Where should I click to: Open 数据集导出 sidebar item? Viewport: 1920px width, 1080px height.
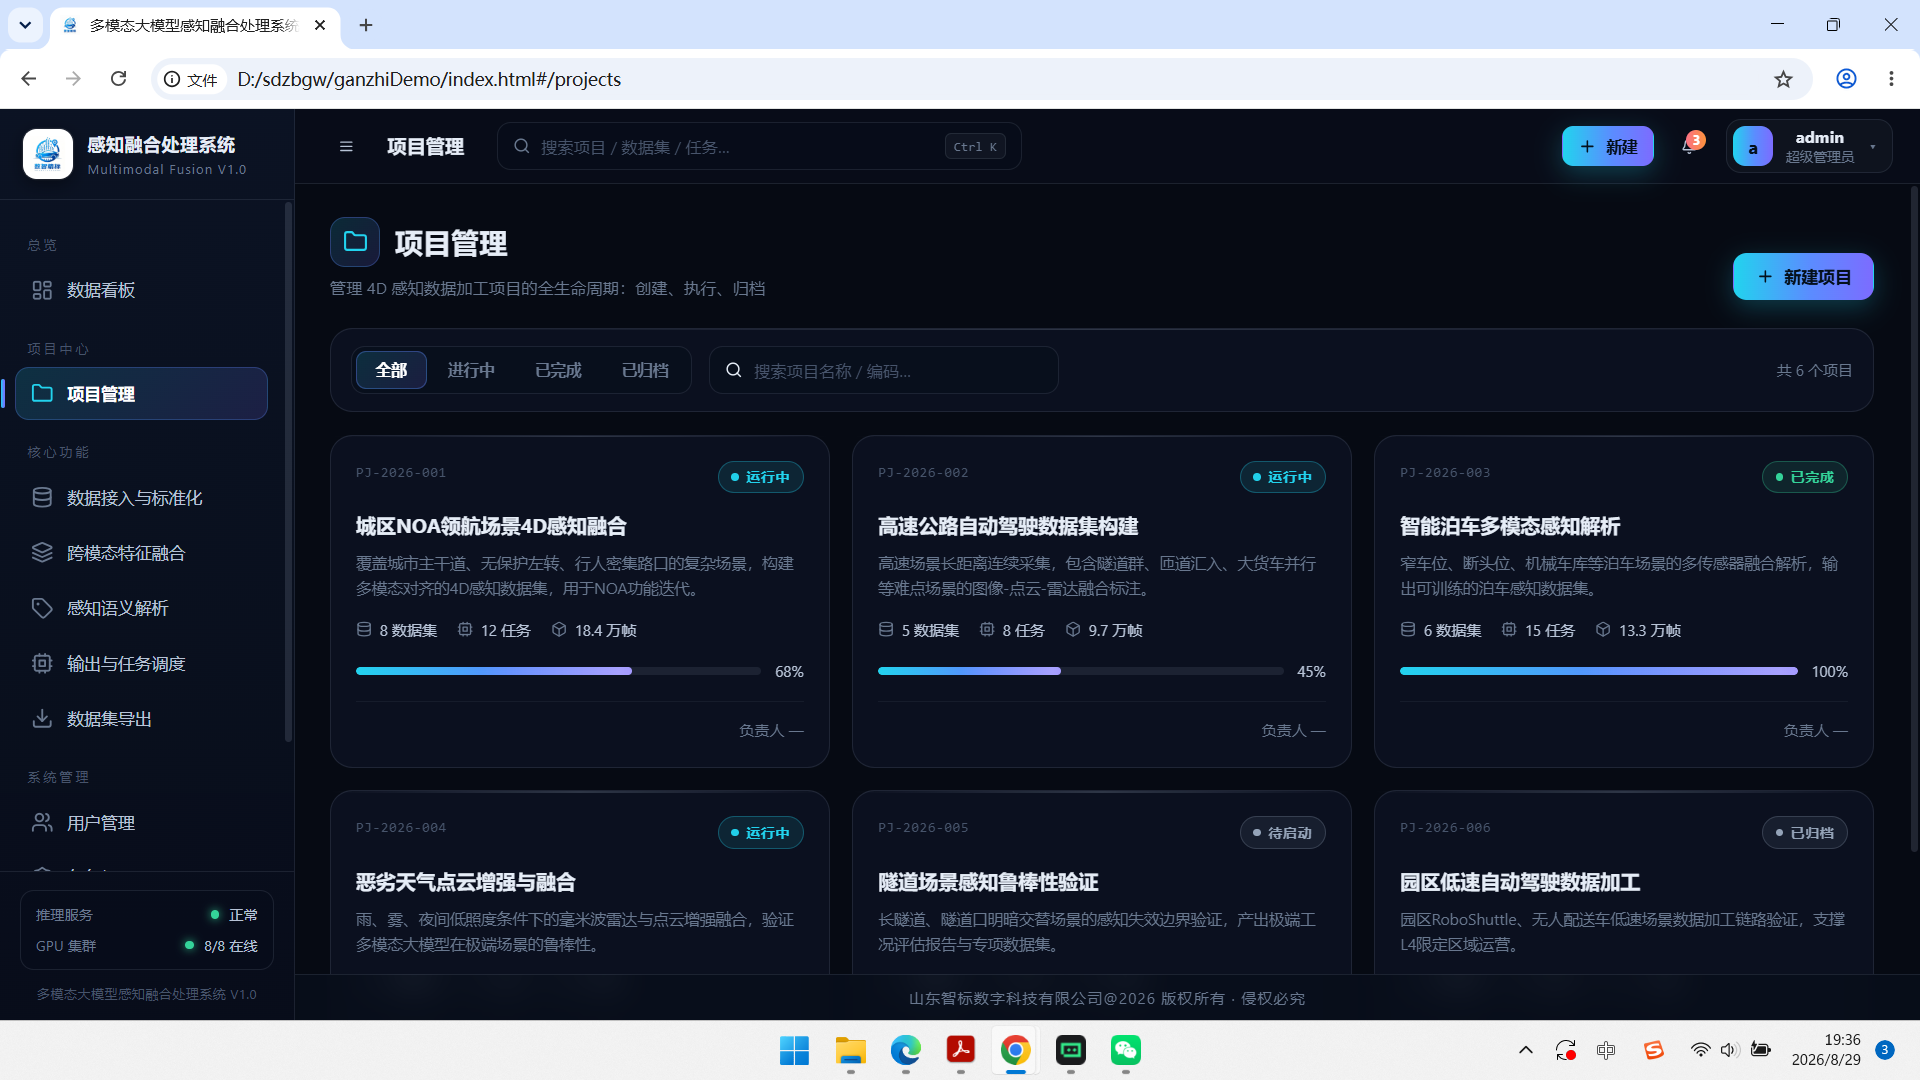click(x=141, y=719)
